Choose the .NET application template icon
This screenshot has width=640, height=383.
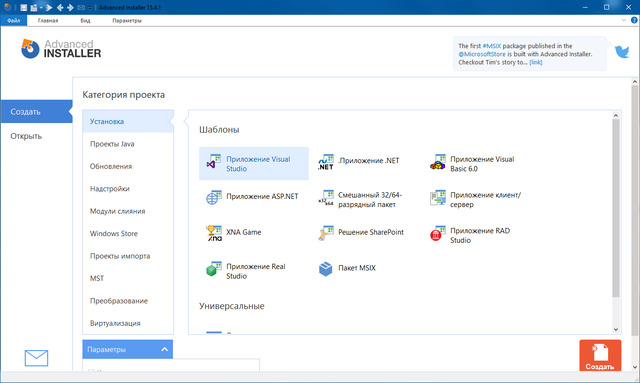pos(326,162)
